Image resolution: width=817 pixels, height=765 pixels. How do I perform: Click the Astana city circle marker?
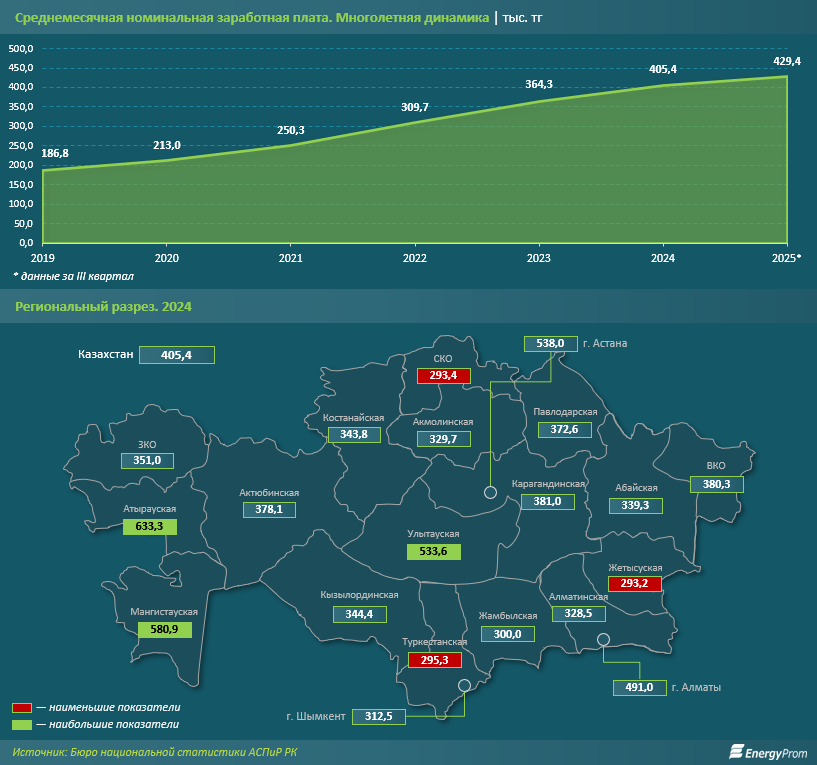(x=490, y=492)
